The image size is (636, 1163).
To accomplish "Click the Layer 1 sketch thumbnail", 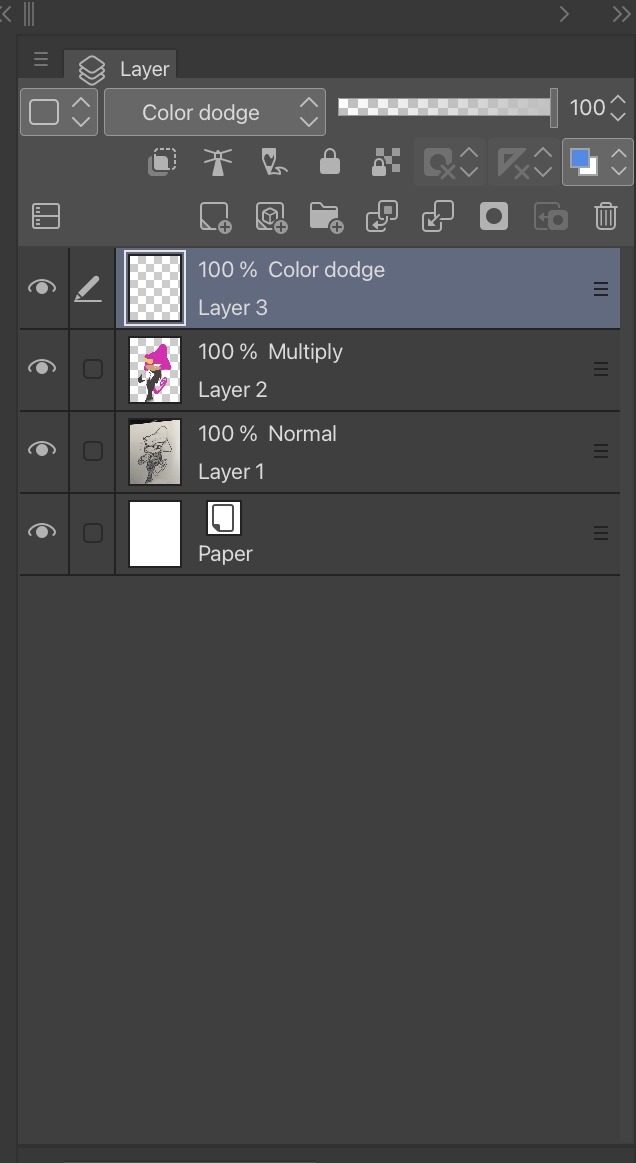I will point(155,451).
